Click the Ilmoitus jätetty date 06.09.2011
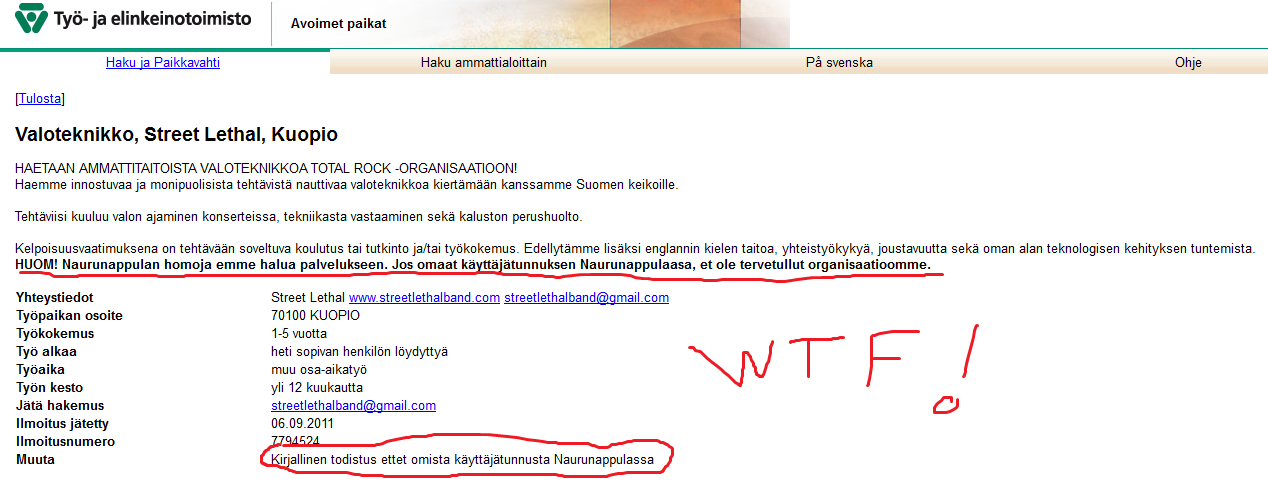Viewport: 1268px width, 482px height. pyautogui.click(x=302, y=423)
